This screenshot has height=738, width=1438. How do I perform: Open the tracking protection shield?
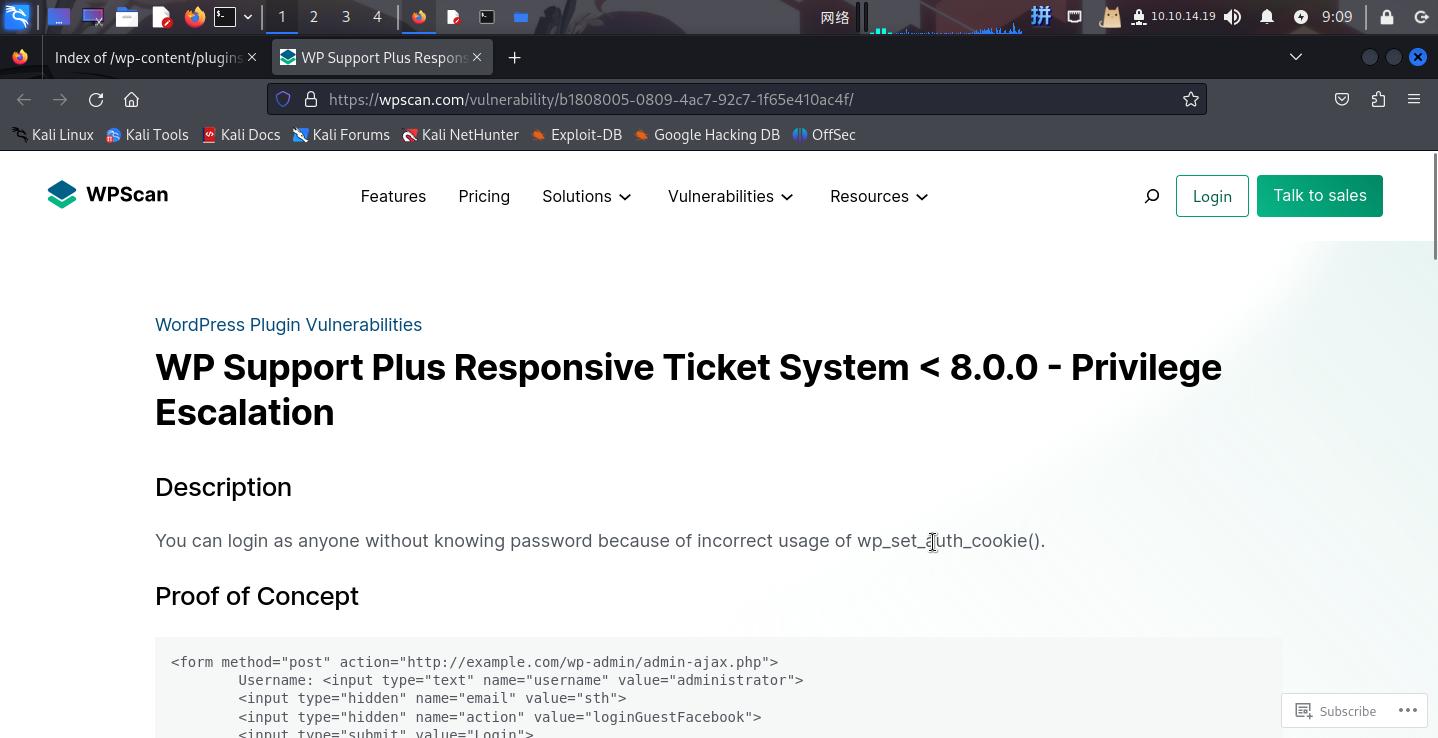[283, 99]
